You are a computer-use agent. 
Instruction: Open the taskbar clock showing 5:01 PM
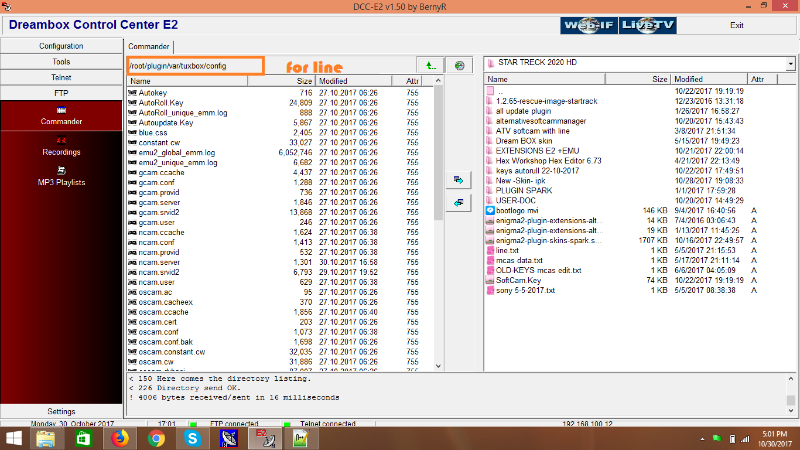pos(774,439)
